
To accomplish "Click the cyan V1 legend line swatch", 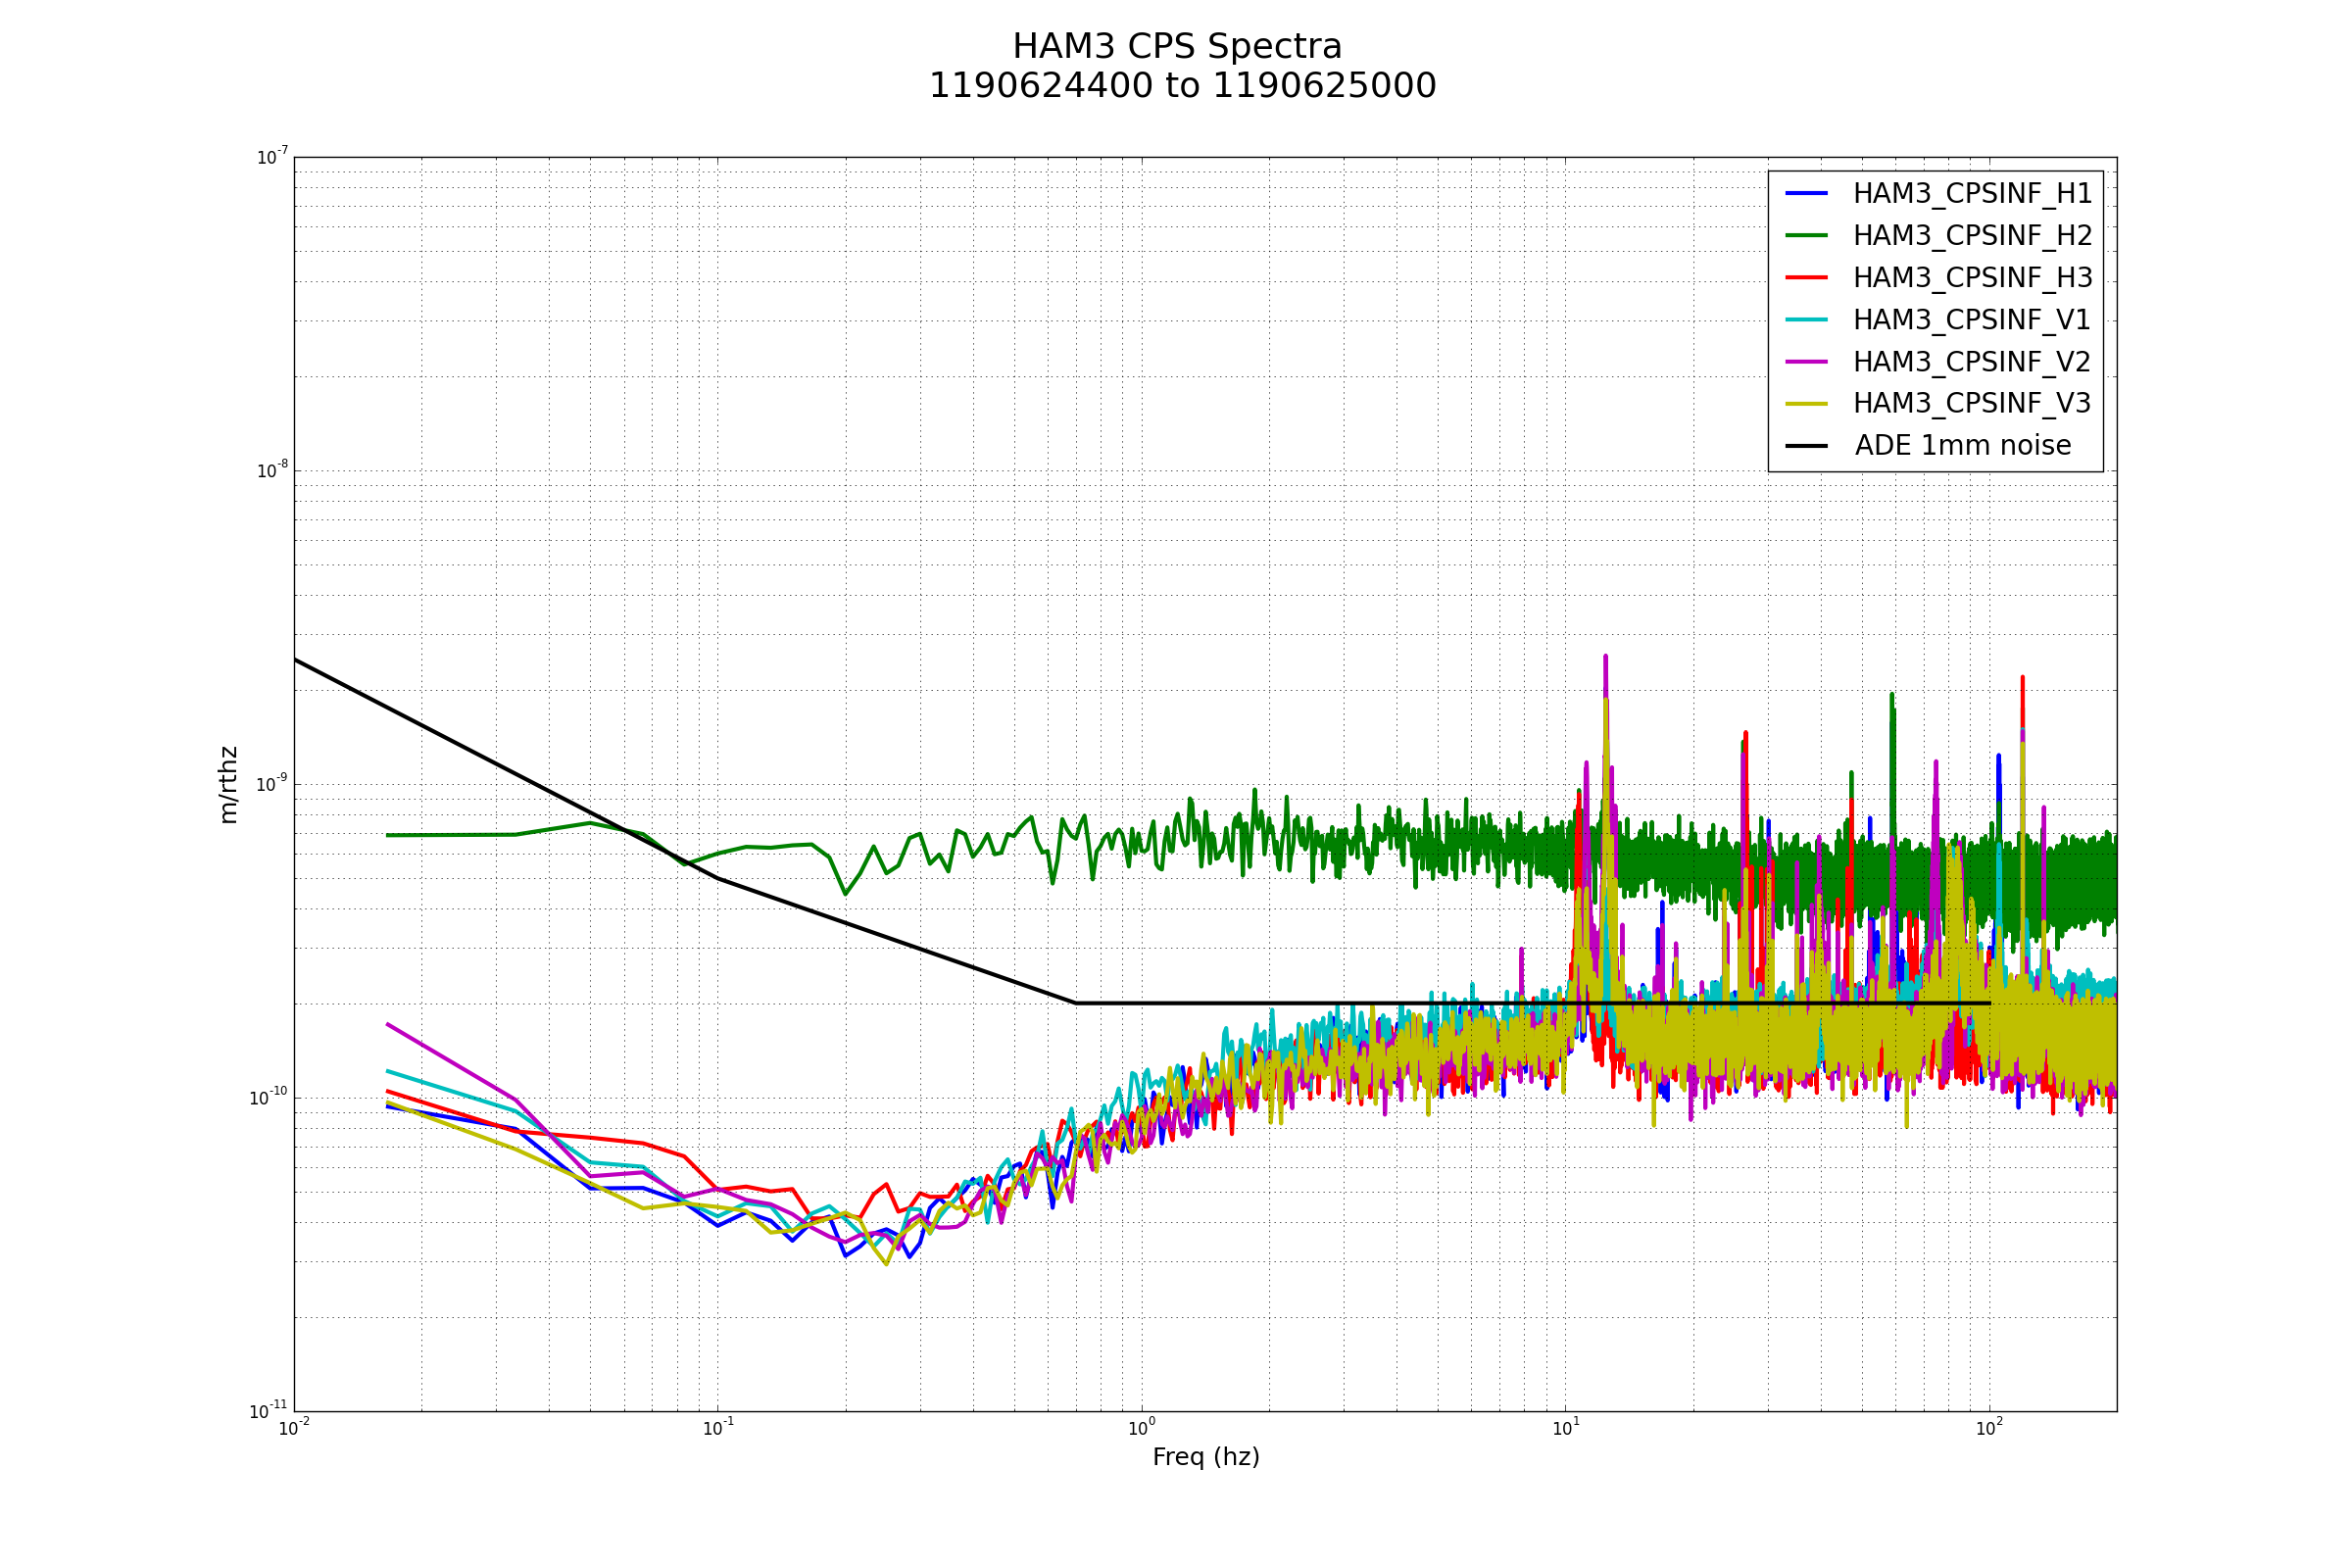I will point(1807,319).
